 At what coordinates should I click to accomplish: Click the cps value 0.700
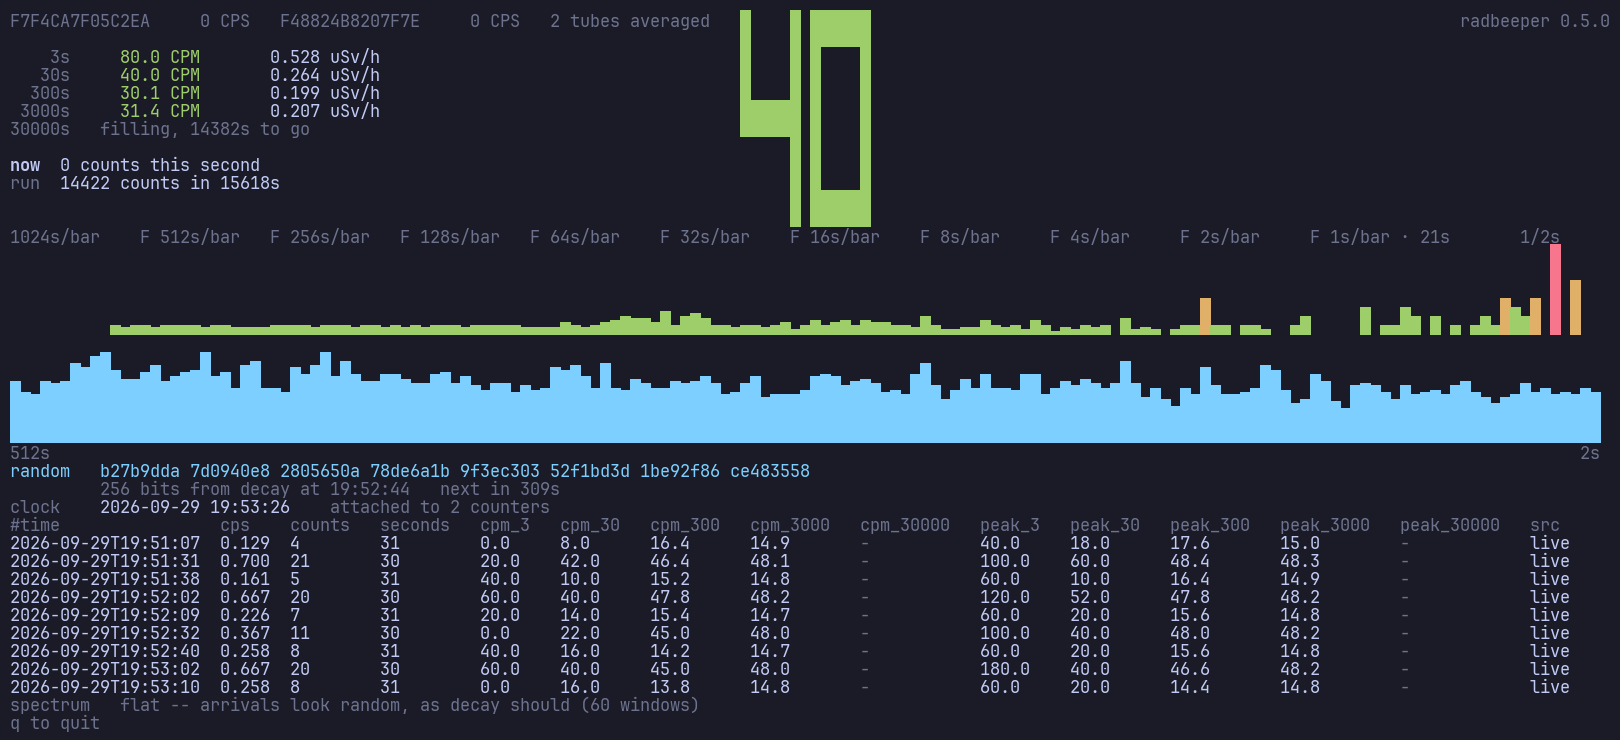245,561
